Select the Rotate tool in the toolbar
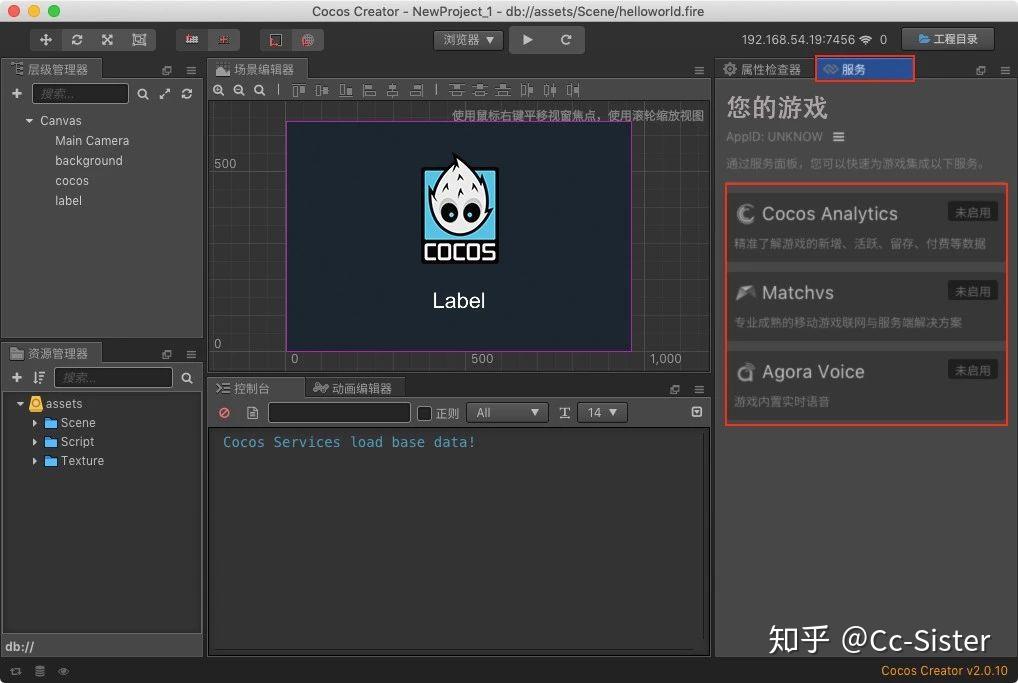1018x683 pixels. (x=78, y=40)
